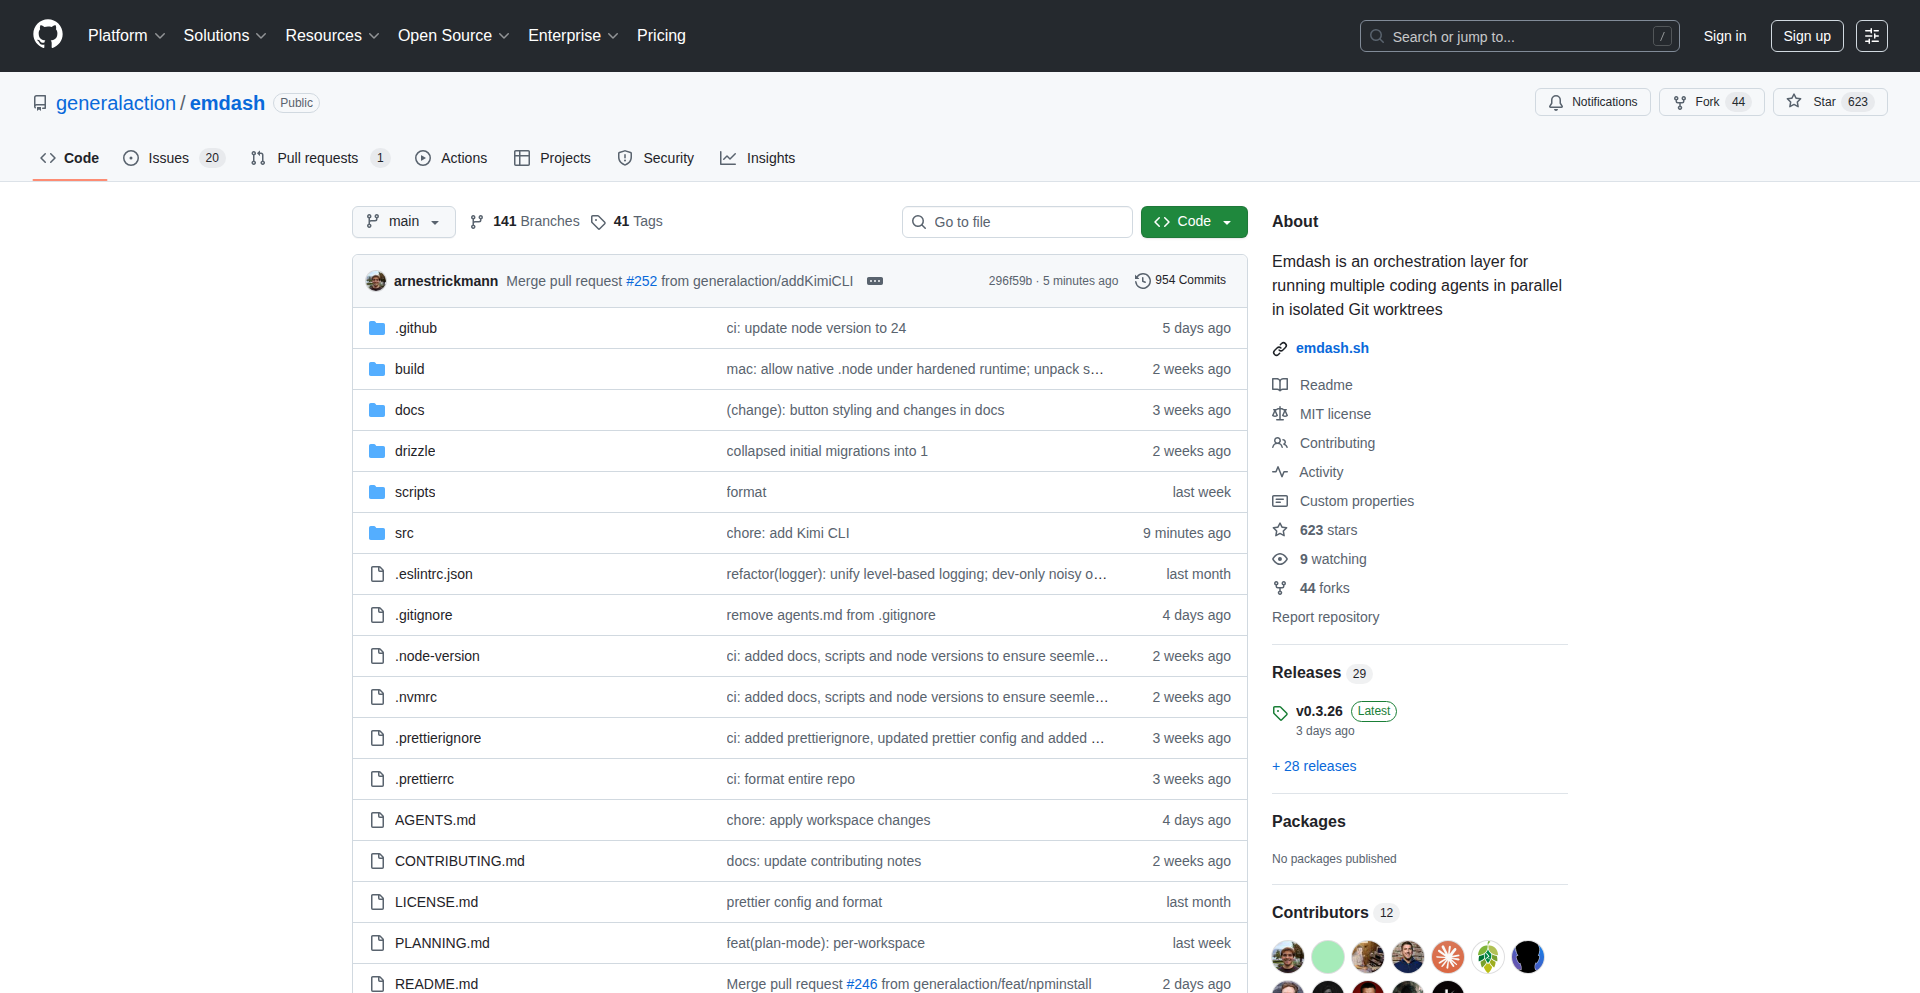Click the link icon beside emdash.sh
Viewport: 1920px width, 993px height.
point(1280,349)
